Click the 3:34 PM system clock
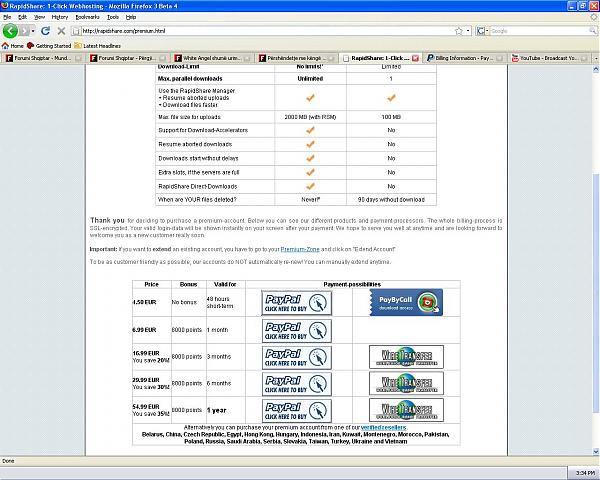Screen dimensions: 600x480 (585, 473)
